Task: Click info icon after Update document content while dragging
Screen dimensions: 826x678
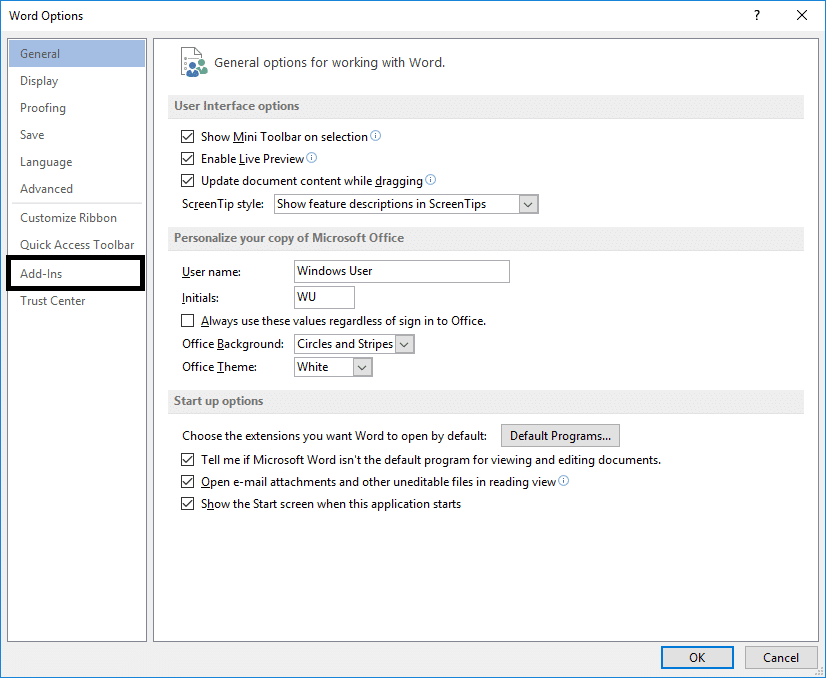Action: coord(431,181)
